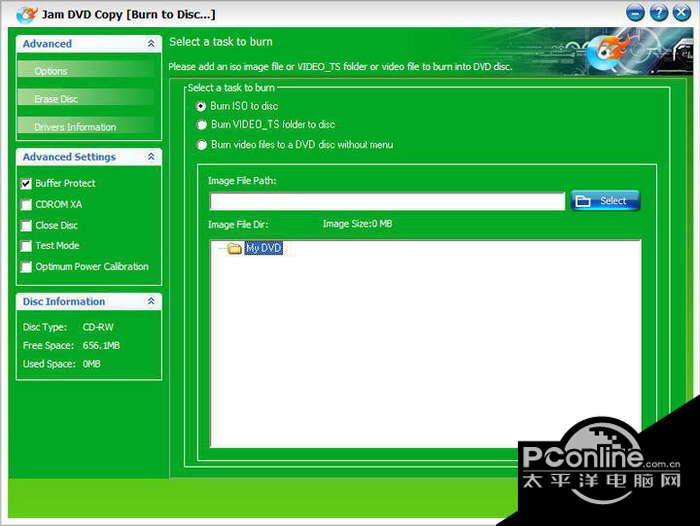The height and width of the screenshot is (526, 700).
Task: Select the Burn ISO to disc radio button
Action: (201, 106)
